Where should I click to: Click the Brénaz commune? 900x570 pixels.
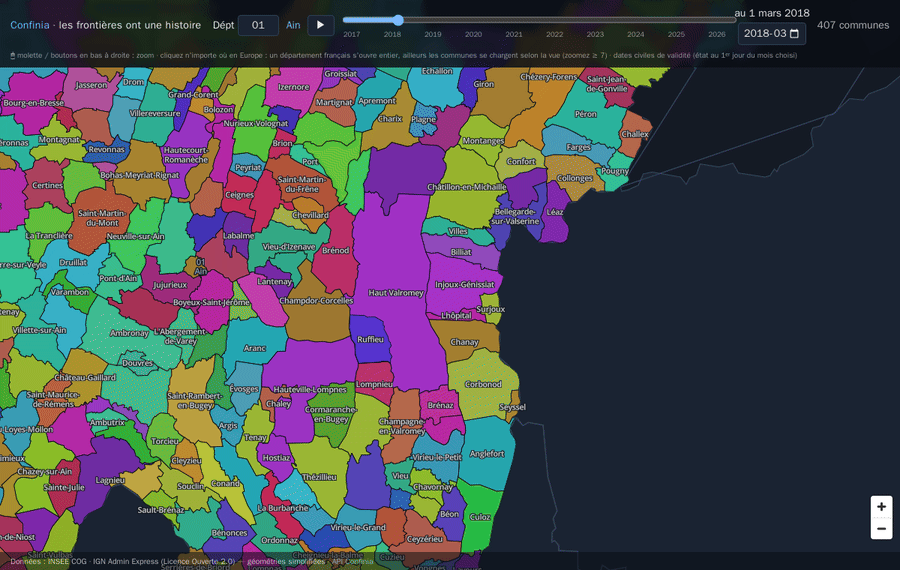click(440, 405)
